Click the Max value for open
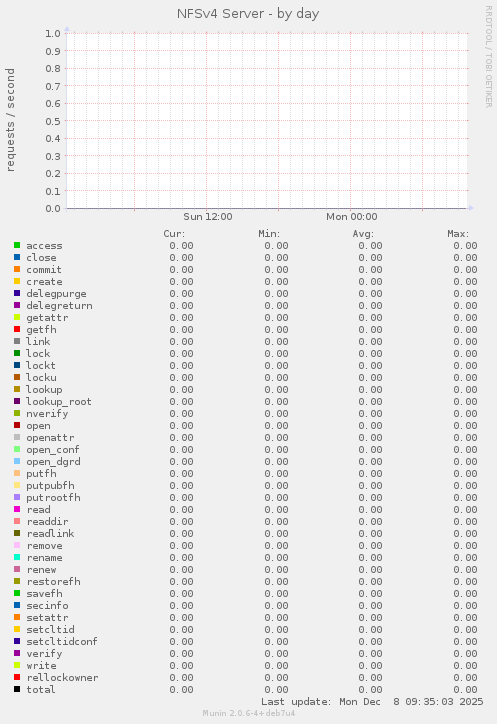The image size is (497, 724). 465,425
